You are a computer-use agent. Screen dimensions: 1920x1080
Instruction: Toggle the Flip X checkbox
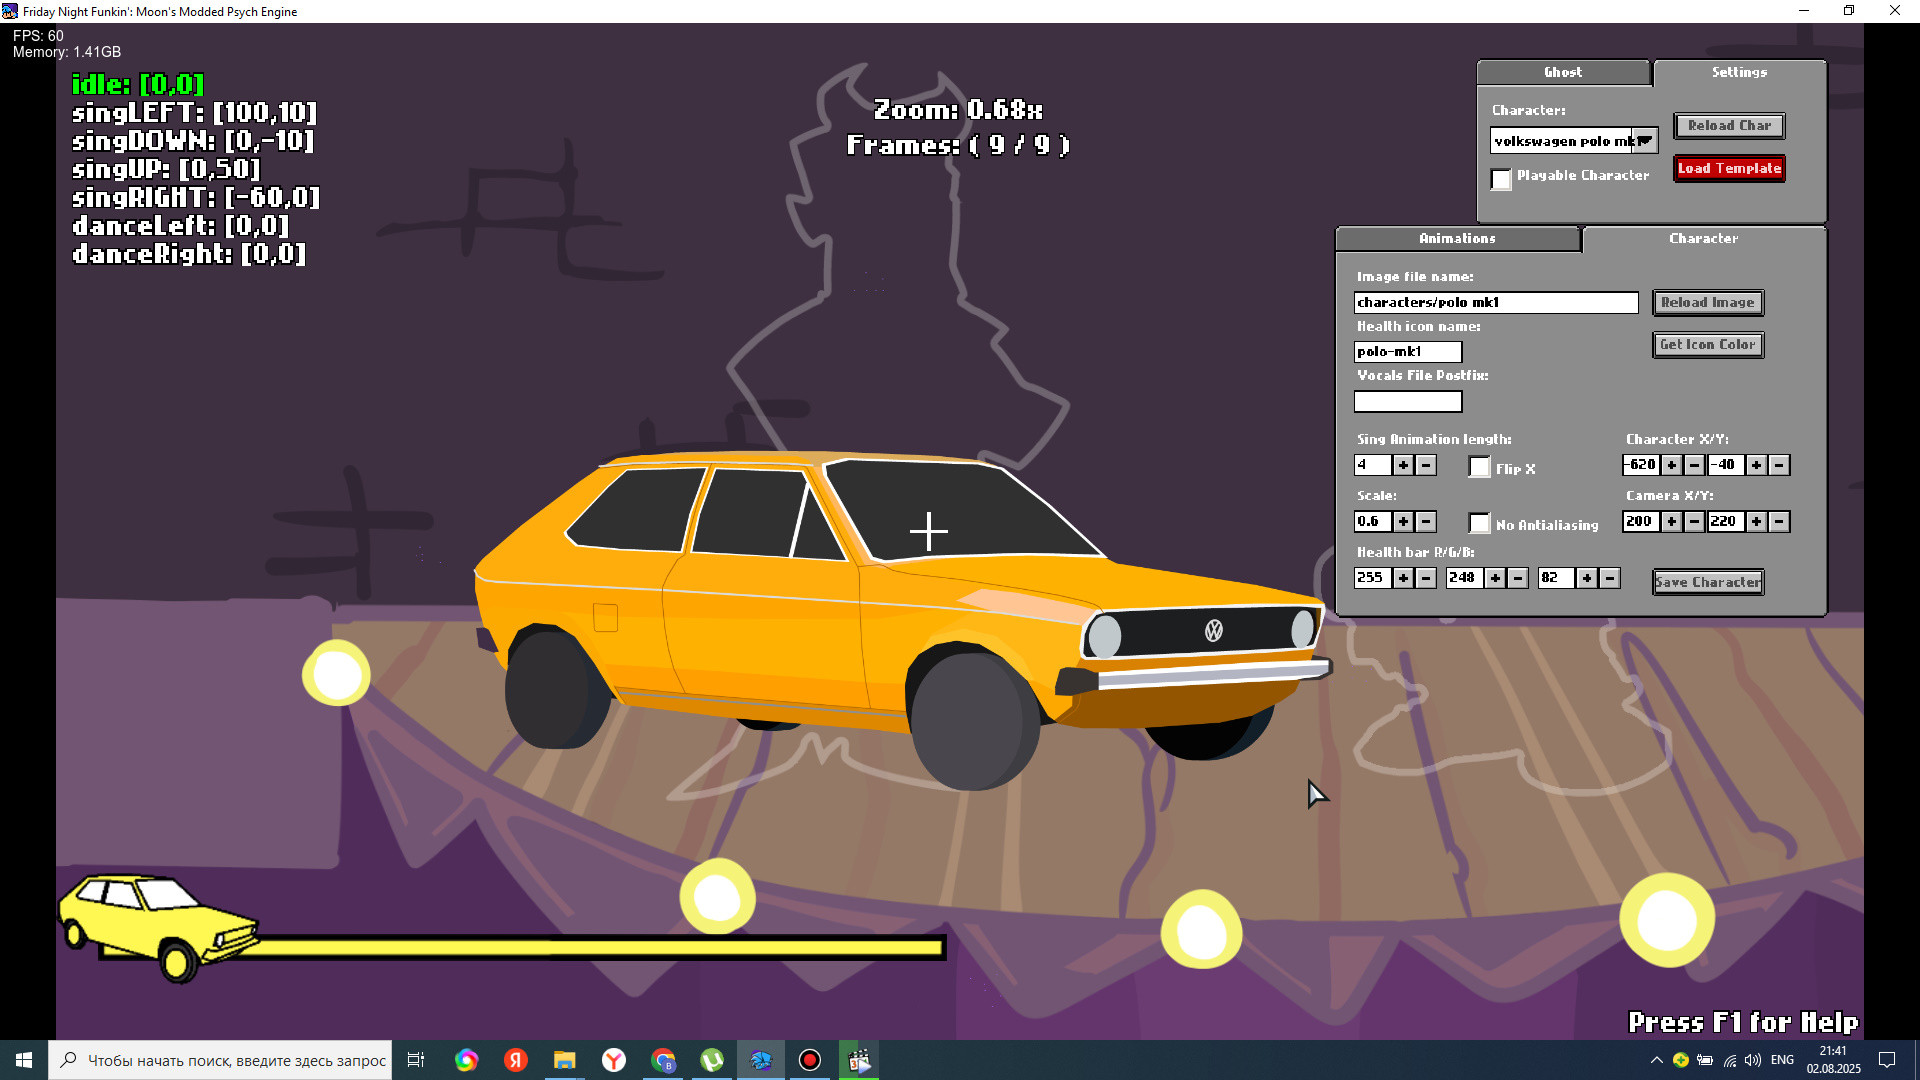pyautogui.click(x=1479, y=467)
